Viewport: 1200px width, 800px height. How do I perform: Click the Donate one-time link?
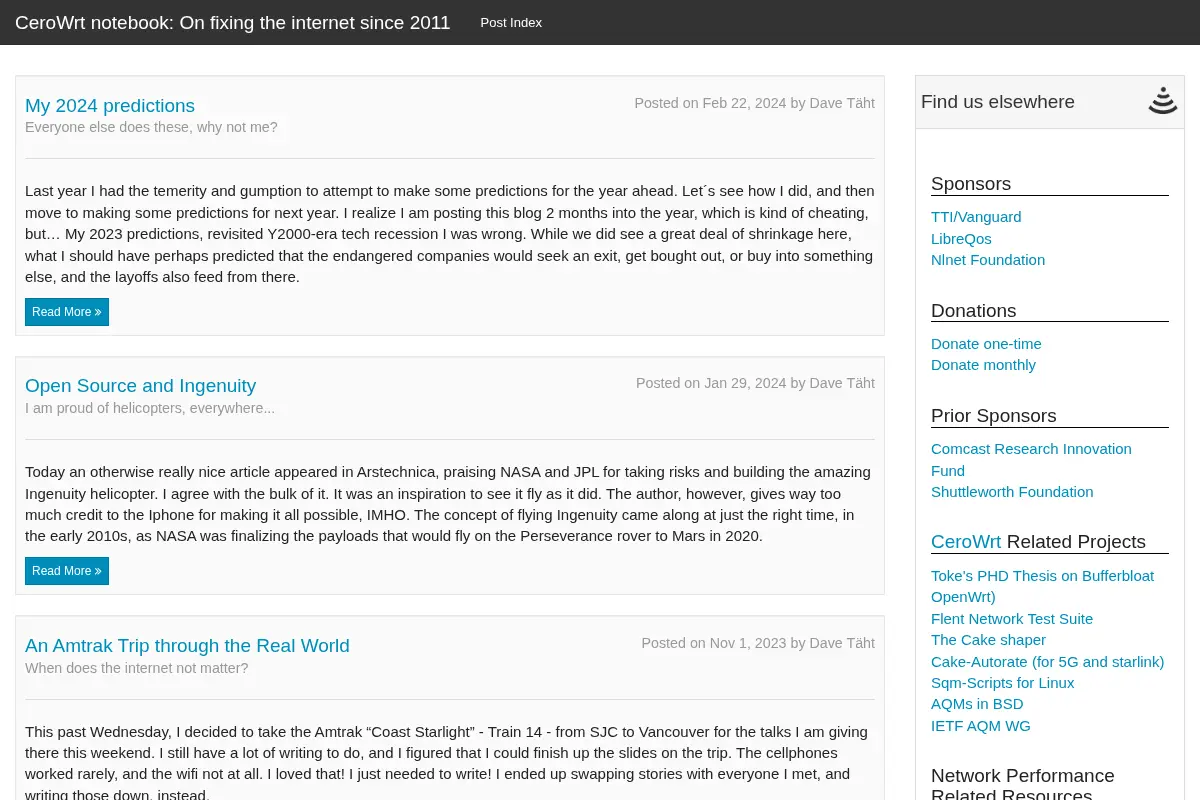pos(986,344)
